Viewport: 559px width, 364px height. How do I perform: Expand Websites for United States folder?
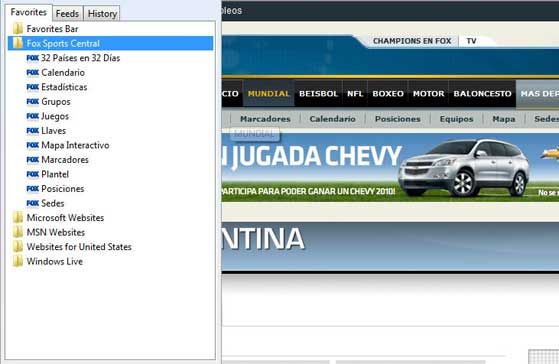(x=79, y=247)
